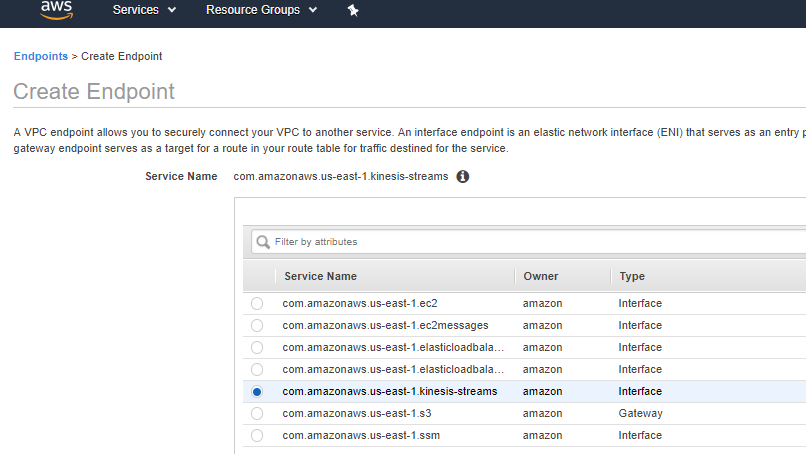
Task: Sort by Service Name column header
Action: [320, 276]
